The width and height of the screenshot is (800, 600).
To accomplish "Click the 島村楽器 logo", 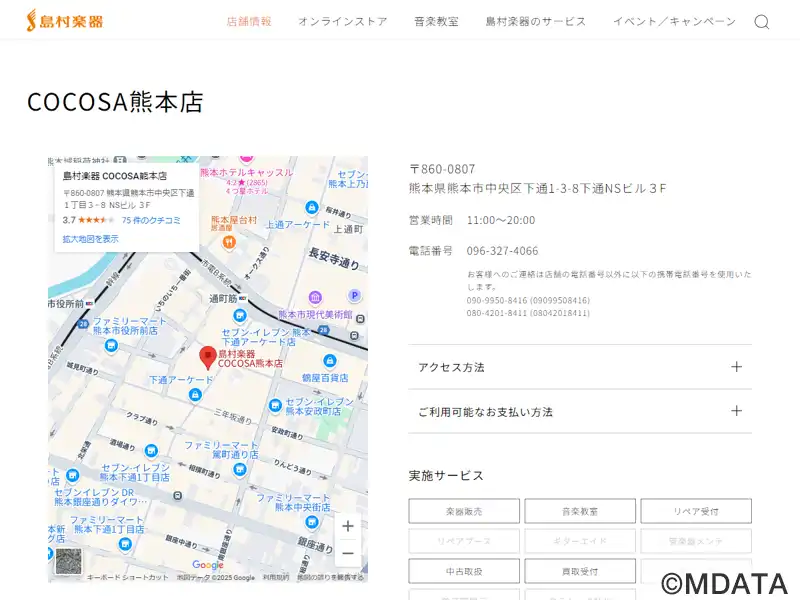I will pyautogui.click(x=65, y=20).
